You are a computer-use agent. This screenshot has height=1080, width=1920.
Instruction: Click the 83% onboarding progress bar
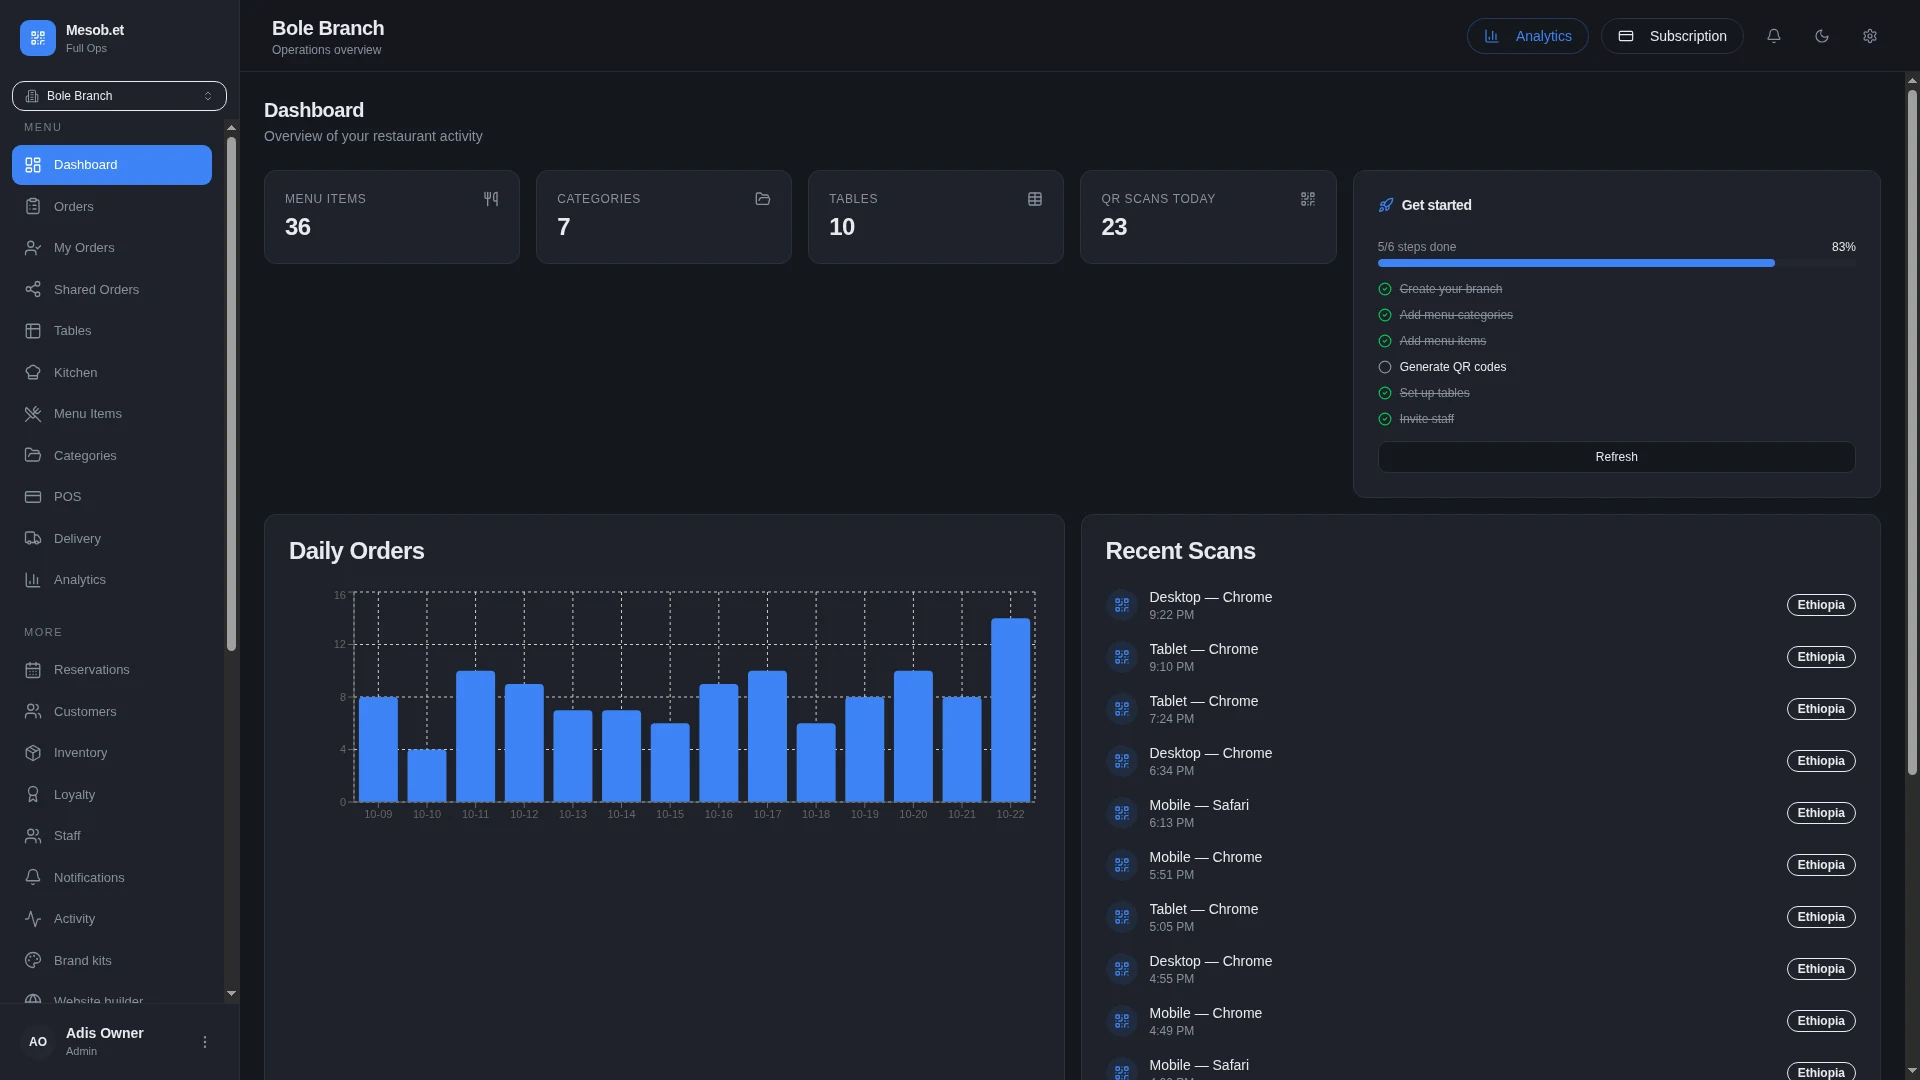coord(1616,263)
